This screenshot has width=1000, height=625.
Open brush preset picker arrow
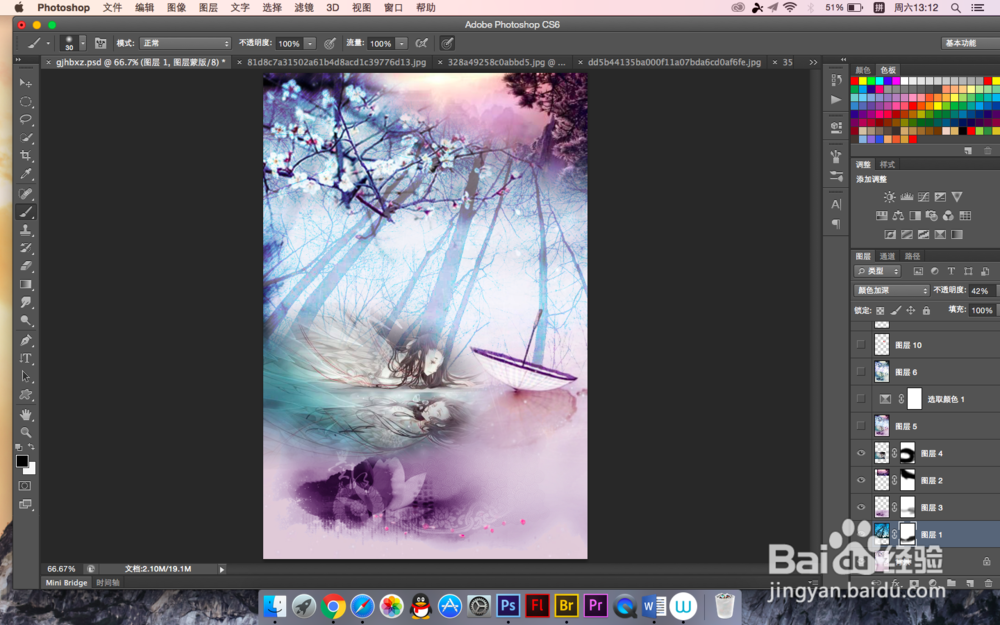click(82, 43)
